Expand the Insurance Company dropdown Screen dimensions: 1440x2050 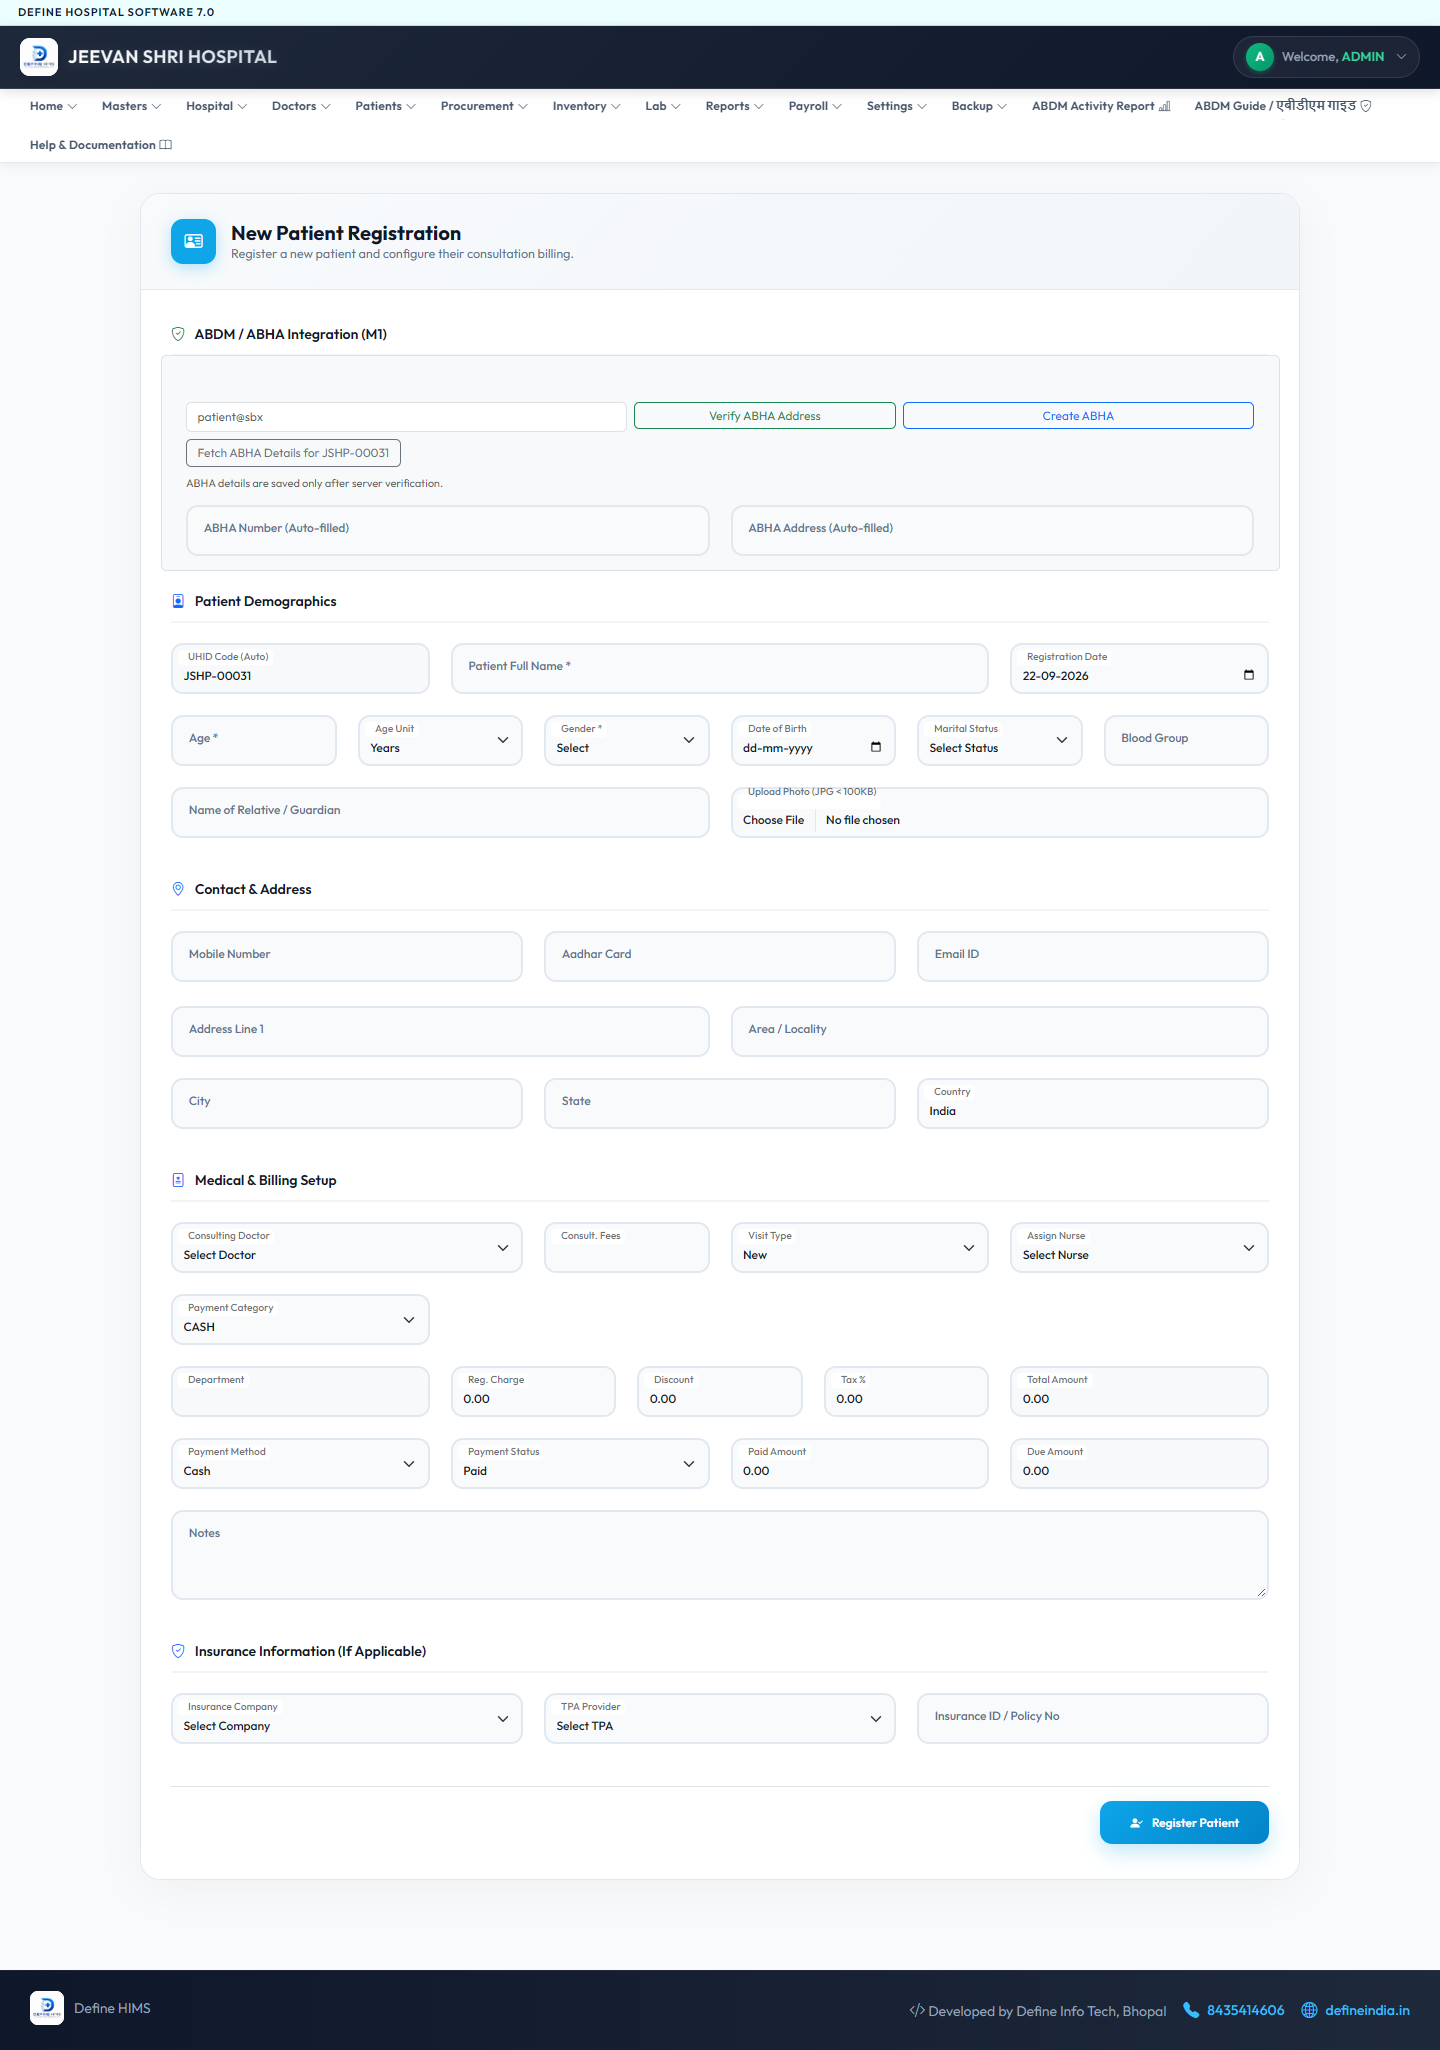[x=347, y=1718]
